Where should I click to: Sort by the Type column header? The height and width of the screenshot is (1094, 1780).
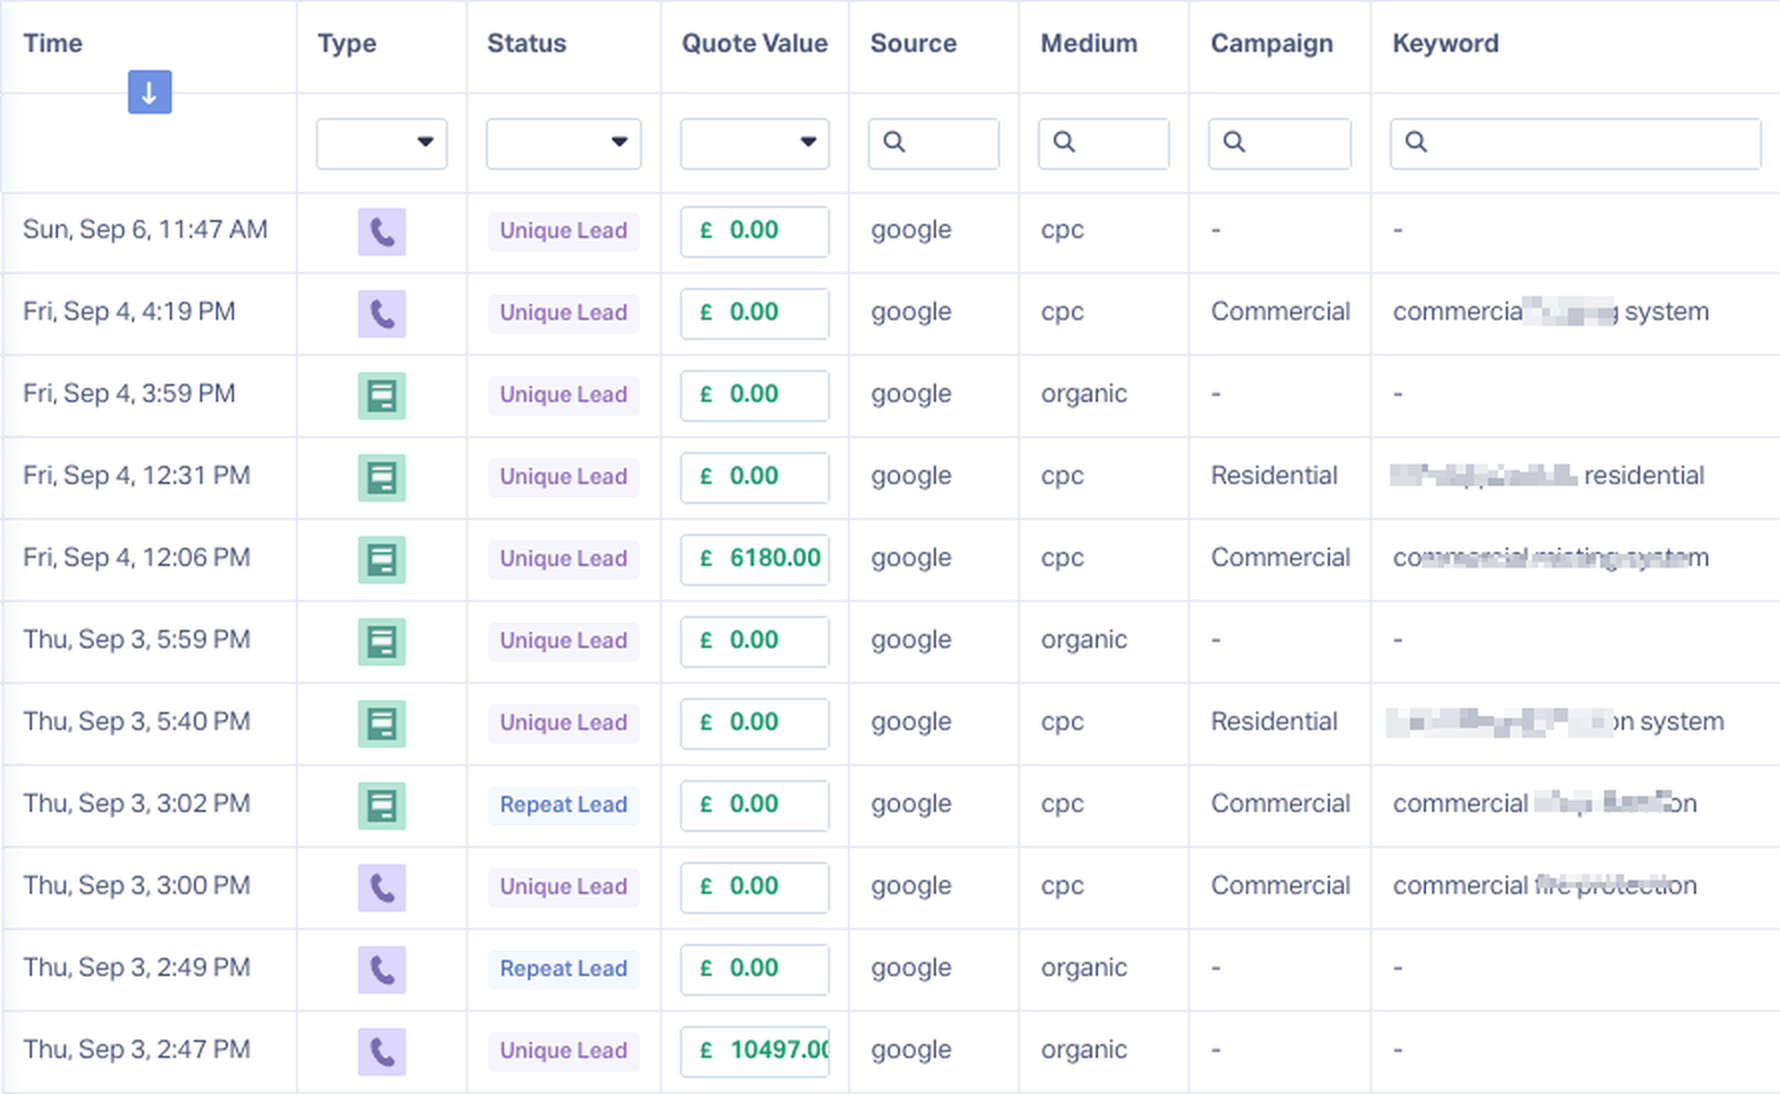tap(347, 43)
